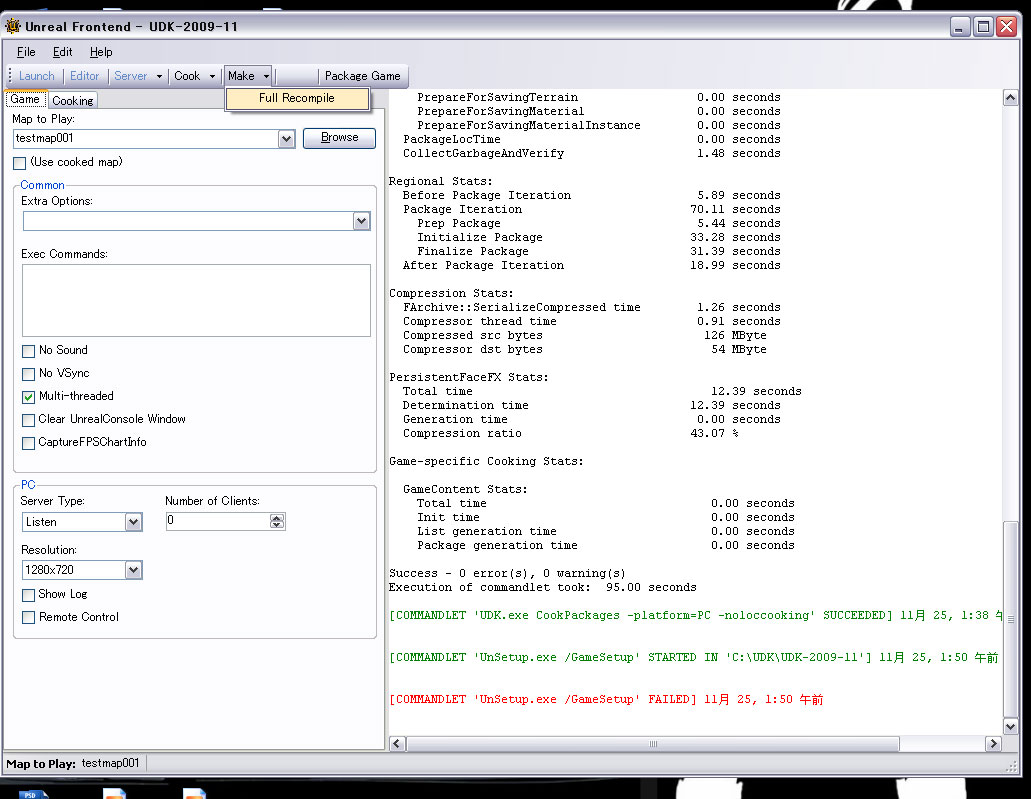1031x799 pixels.
Task: Switch to the Game tab
Action: [25, 99]
